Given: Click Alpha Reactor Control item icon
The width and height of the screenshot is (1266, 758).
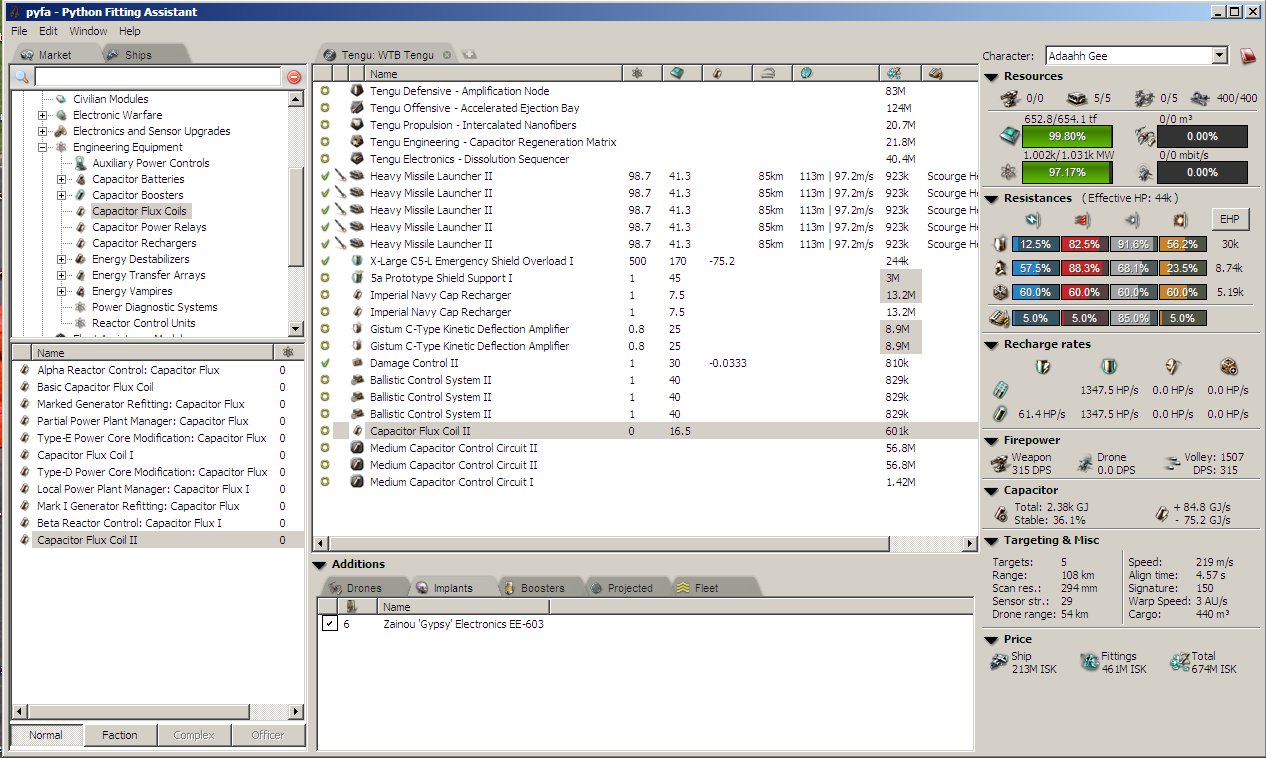Looking at the screenshot, I should (x=25, y=370).
